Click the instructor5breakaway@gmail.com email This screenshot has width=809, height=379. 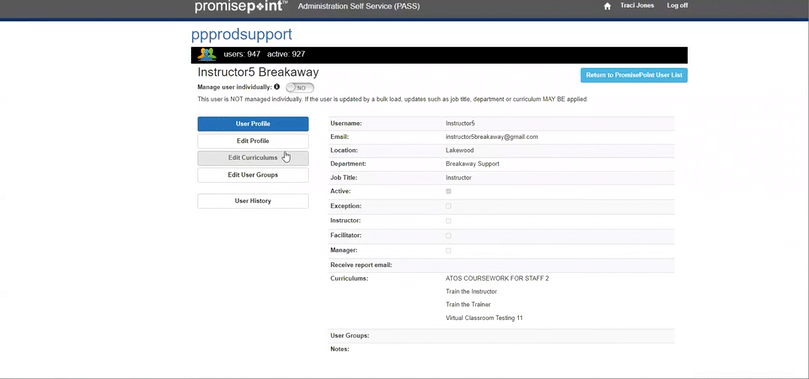[492, 137]
